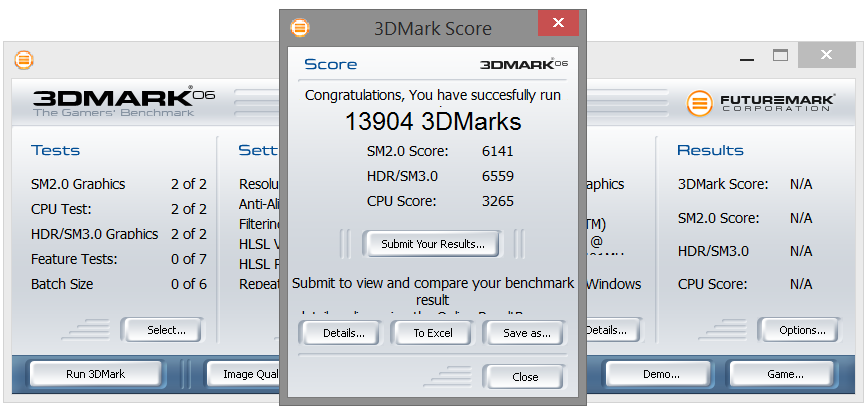
Task: Click the 3DMark Score dialog orange app icon
Action: click(x=299, y=28)
